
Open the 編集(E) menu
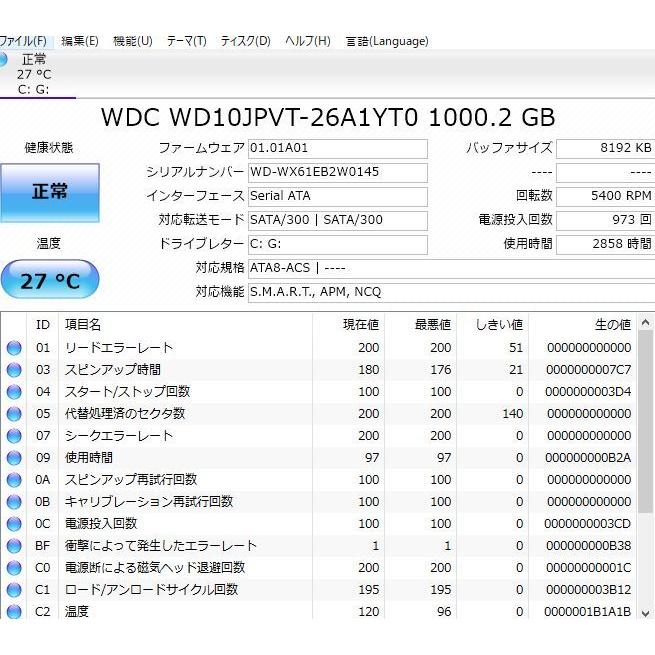80,41
